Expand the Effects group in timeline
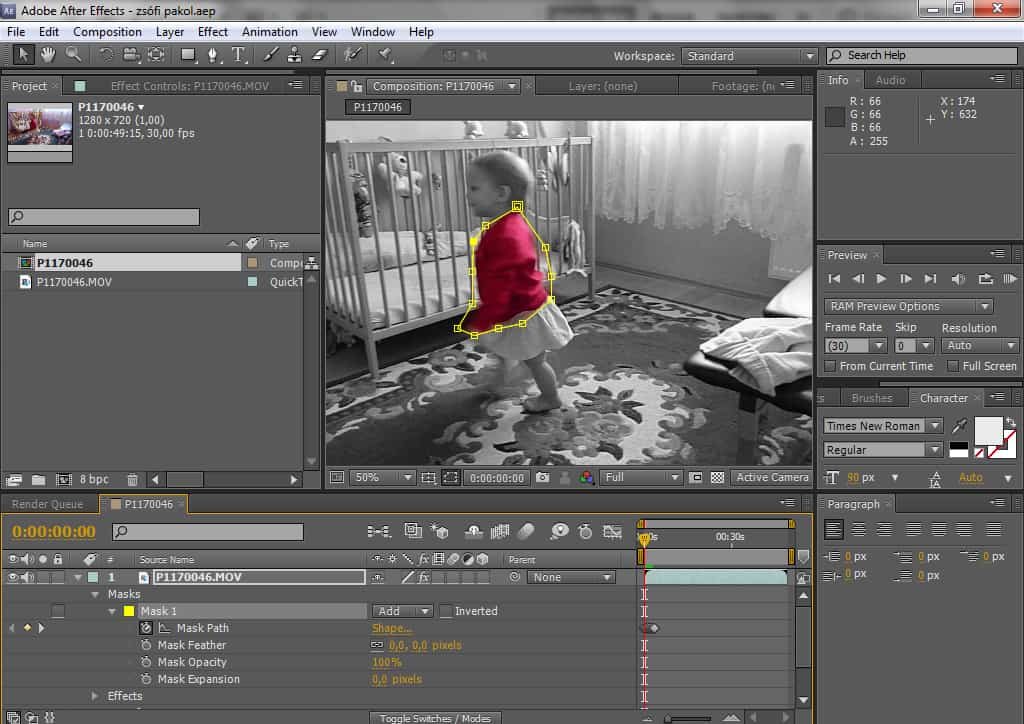This screenshot has width=1024, height=724. tap(95, 696)
